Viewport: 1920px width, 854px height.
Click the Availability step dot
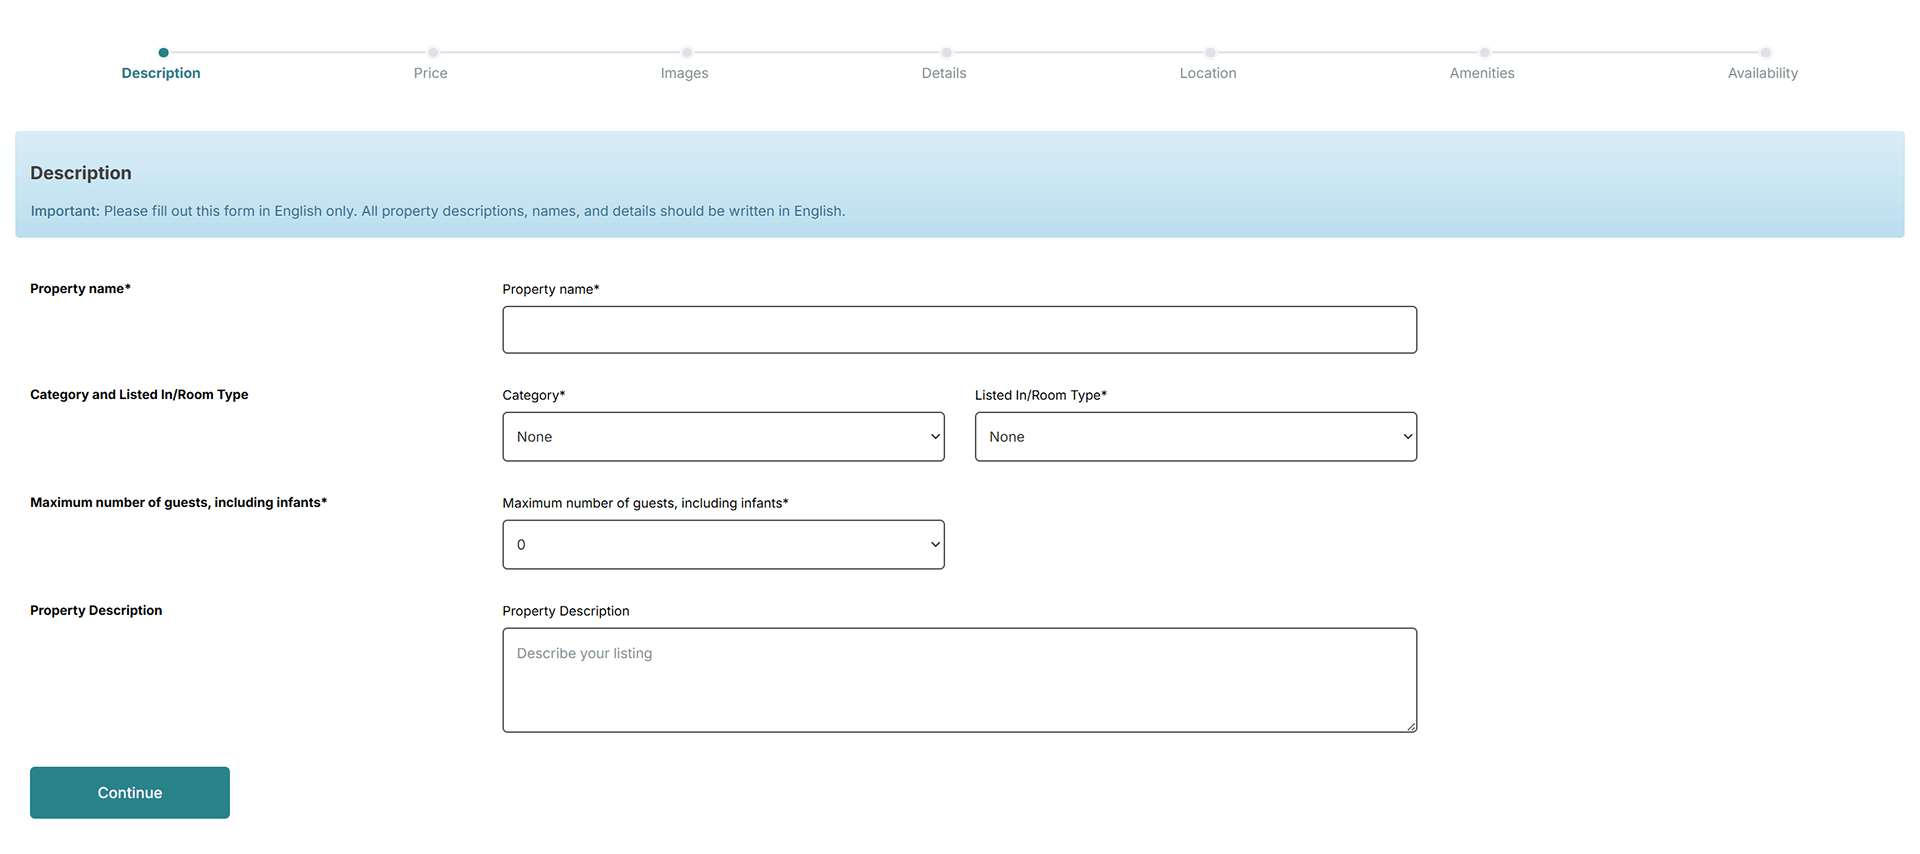point(1765,52)
